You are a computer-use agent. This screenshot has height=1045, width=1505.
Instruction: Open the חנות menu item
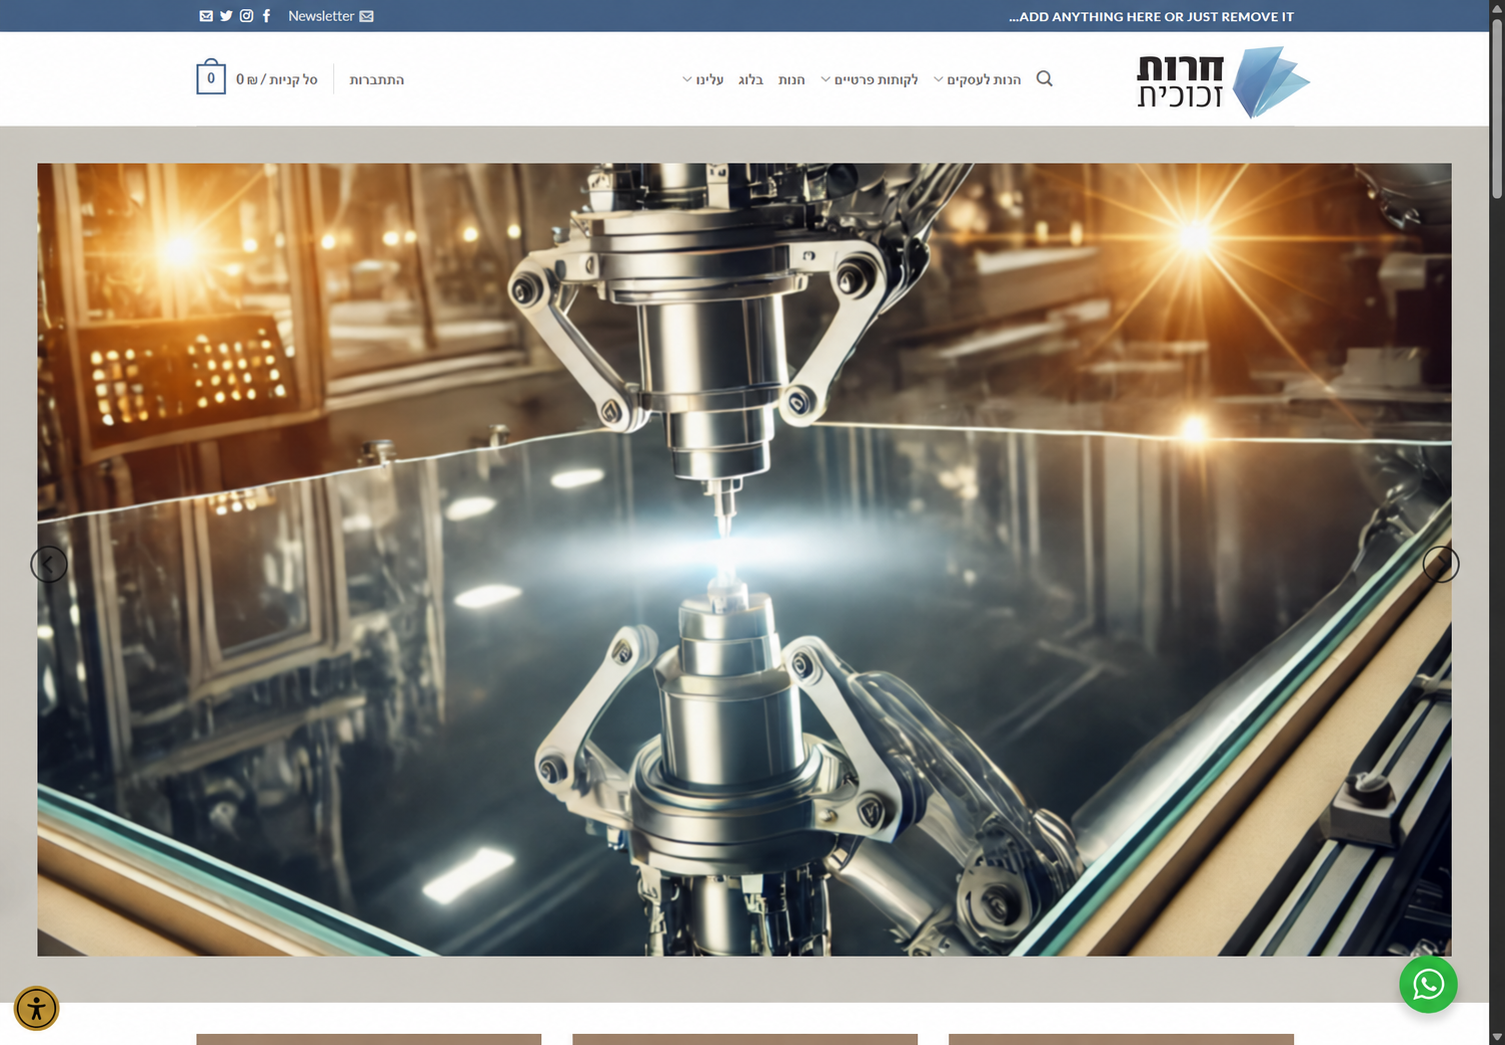791,80
